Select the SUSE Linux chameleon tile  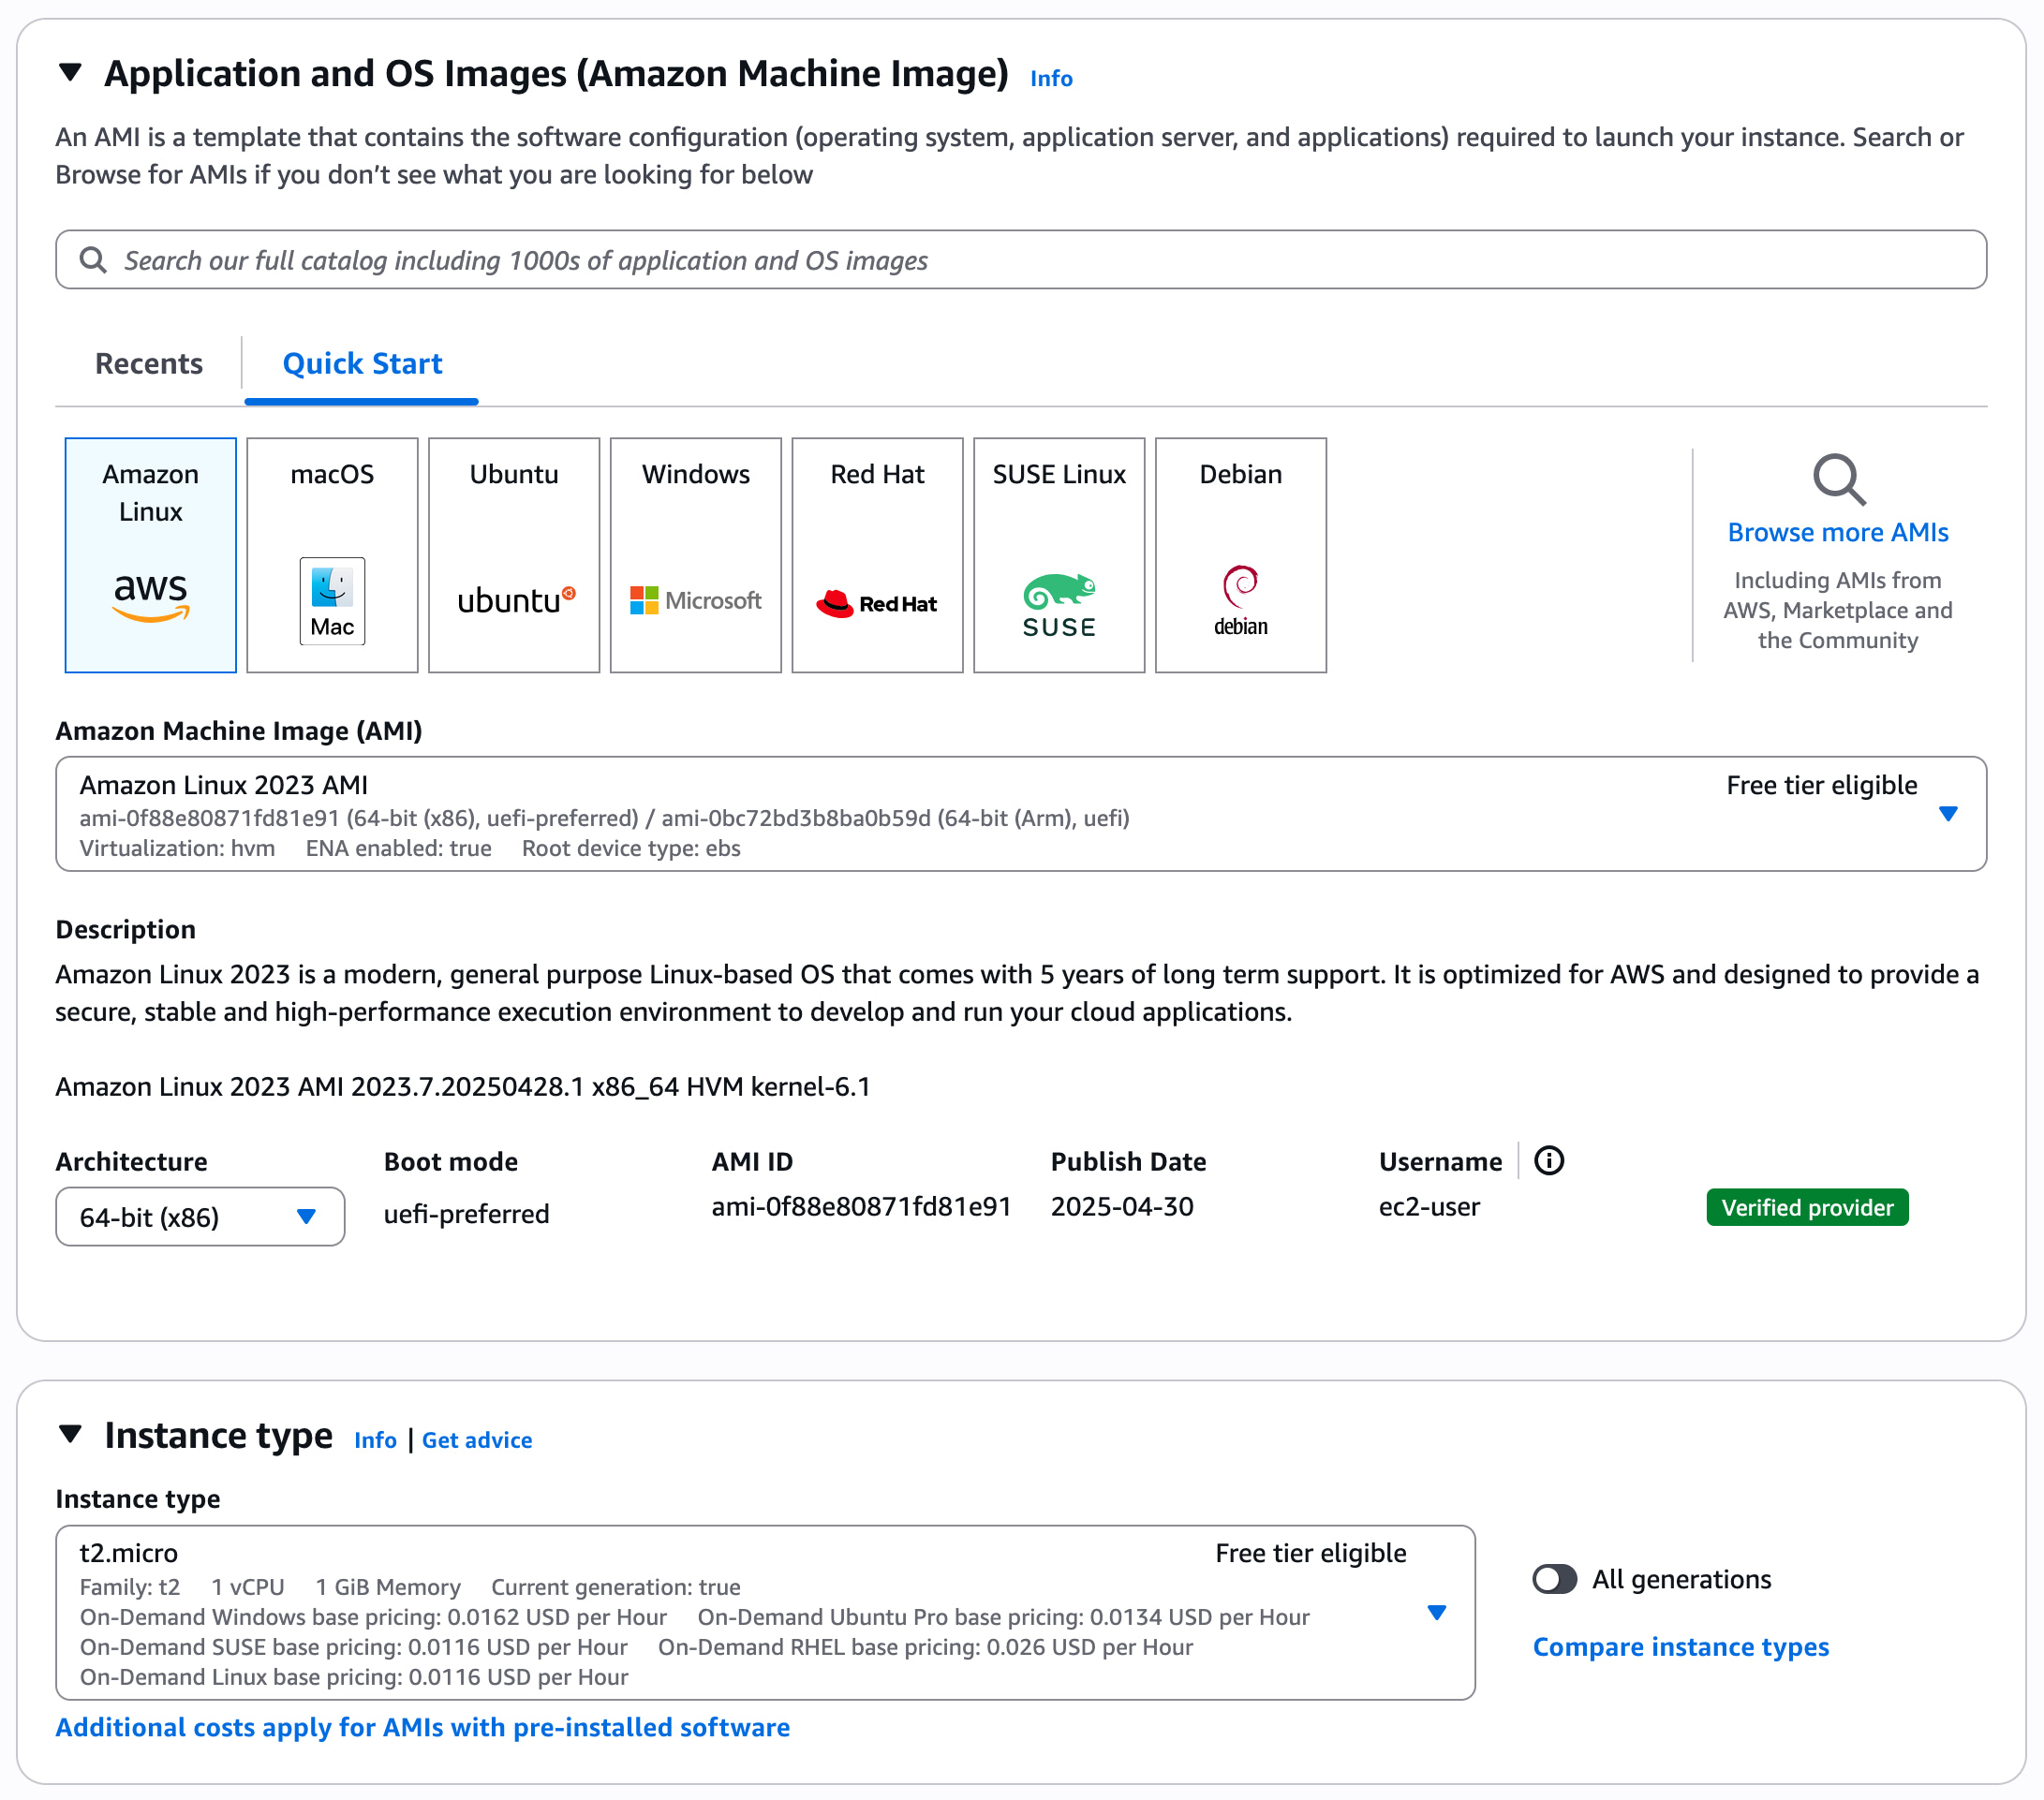1059,555
